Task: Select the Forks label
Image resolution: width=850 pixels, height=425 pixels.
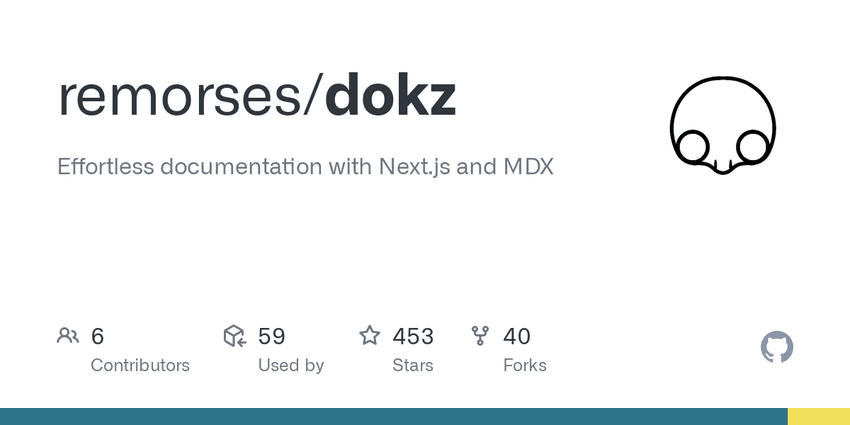Action: [524, 365]
